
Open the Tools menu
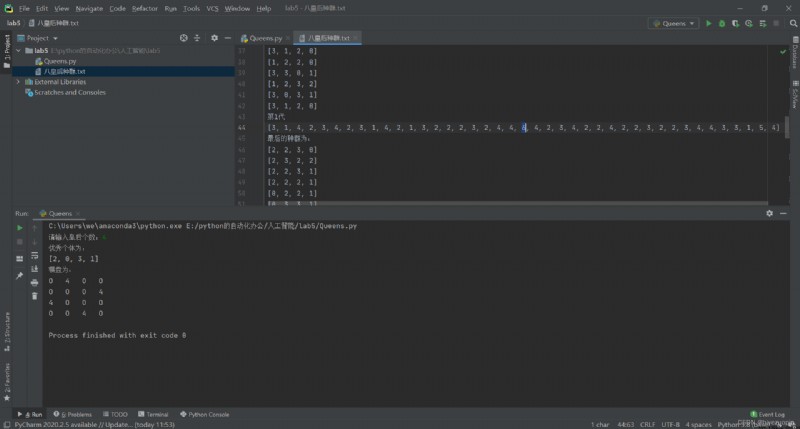pos(191,9)
